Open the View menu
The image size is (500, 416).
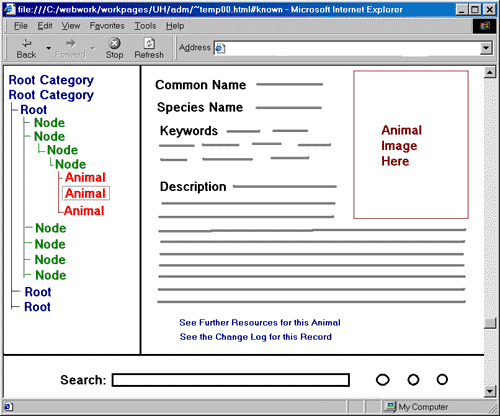click(71, 26)
